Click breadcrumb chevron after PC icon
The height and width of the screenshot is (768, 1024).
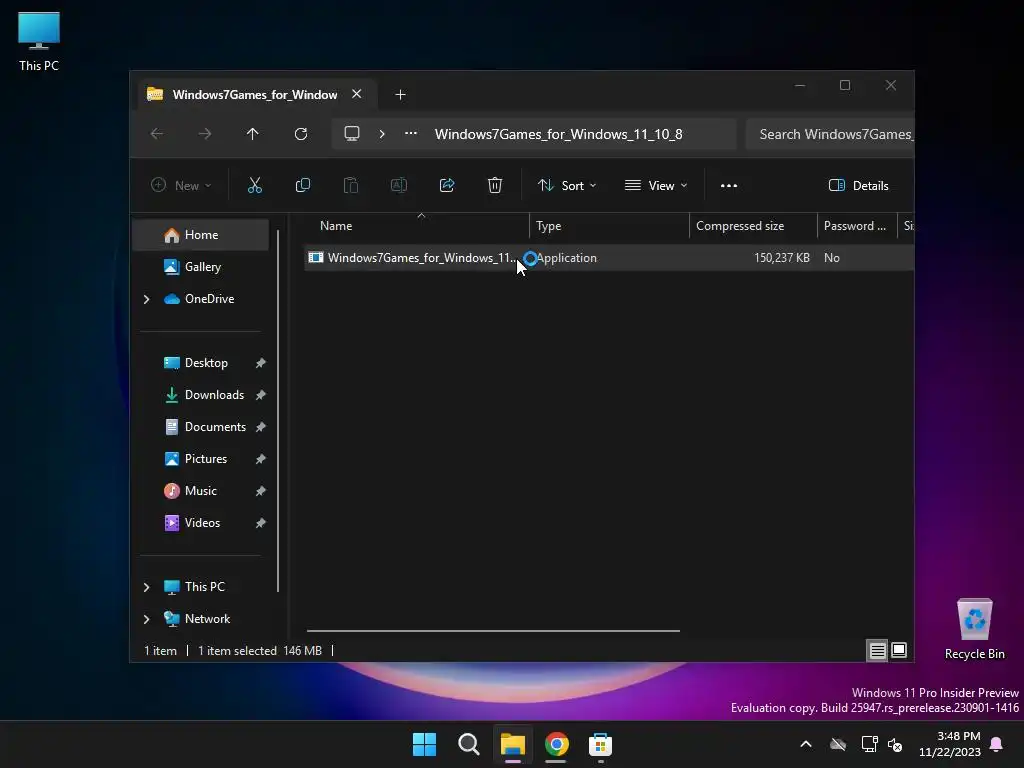[x=382, y=134]
